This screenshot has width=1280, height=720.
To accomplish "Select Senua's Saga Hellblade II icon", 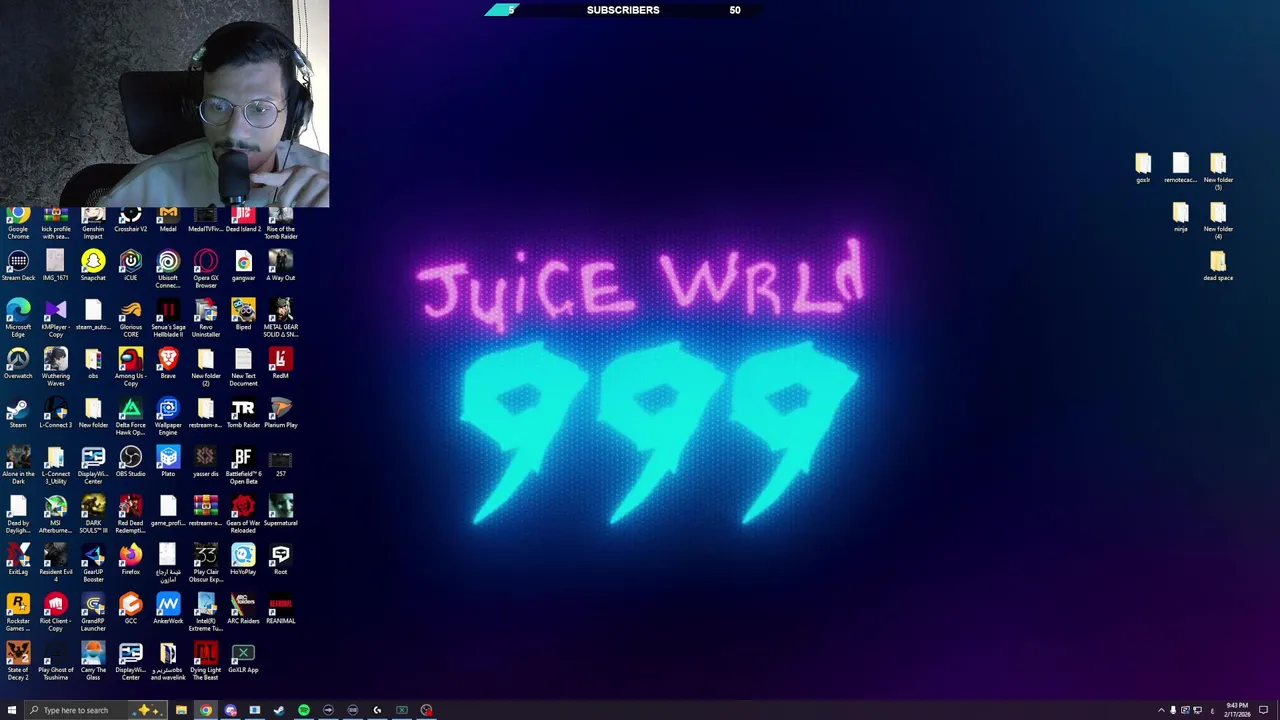I will [168, 319].
